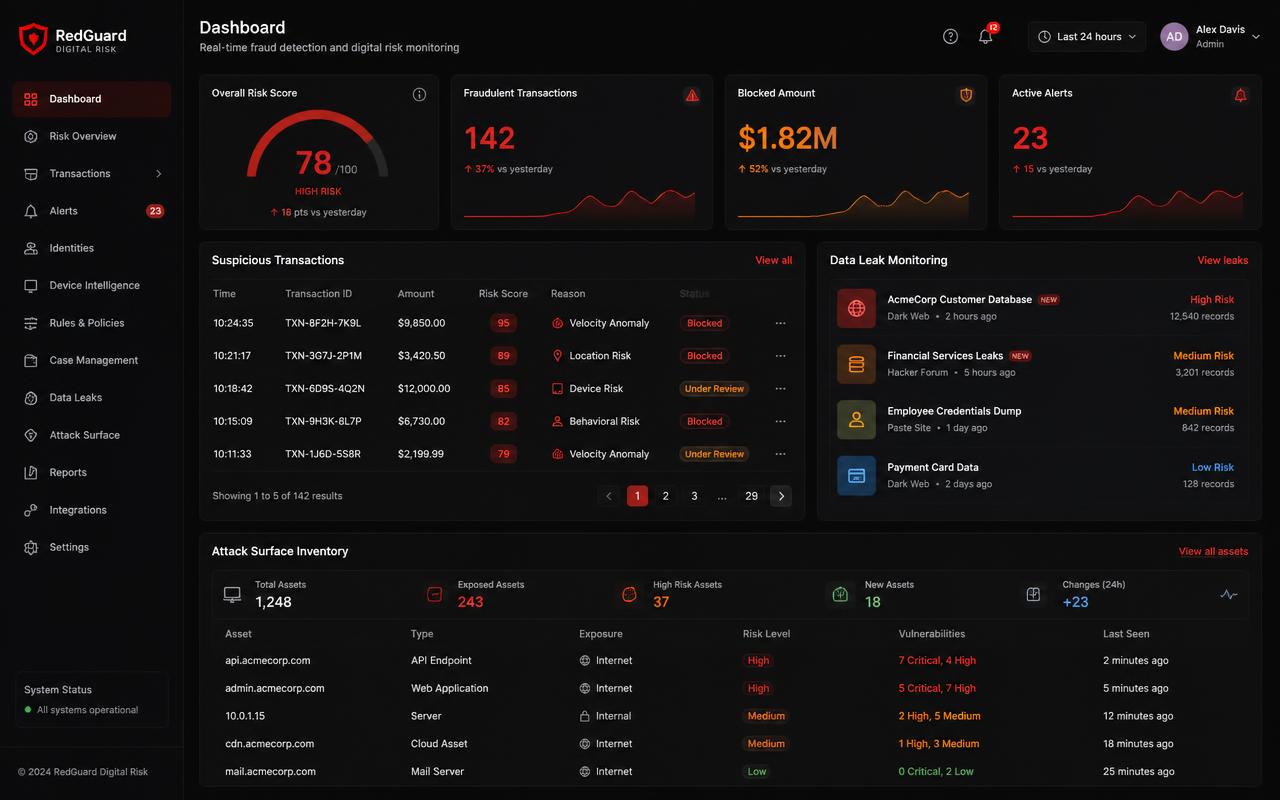Click the 10.0.1.15 server asset row
The width and height of the screenshot is (1280, 800).
coord(730,716)
